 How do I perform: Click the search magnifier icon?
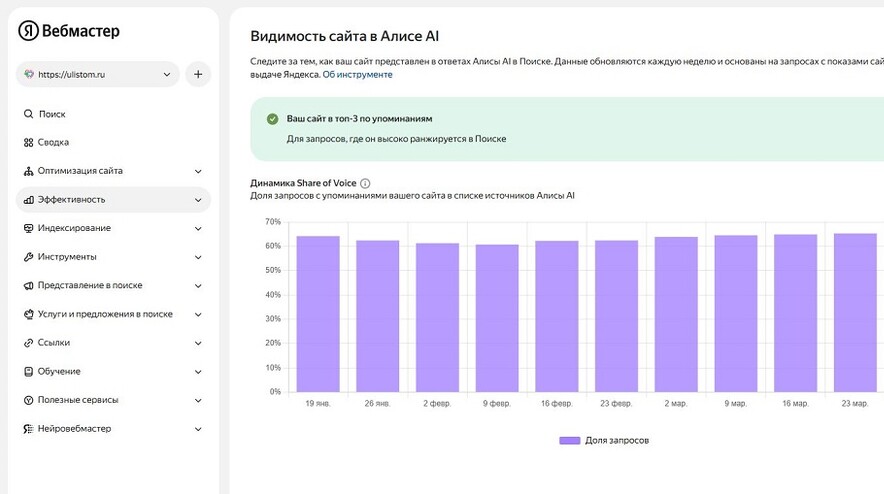28,114
